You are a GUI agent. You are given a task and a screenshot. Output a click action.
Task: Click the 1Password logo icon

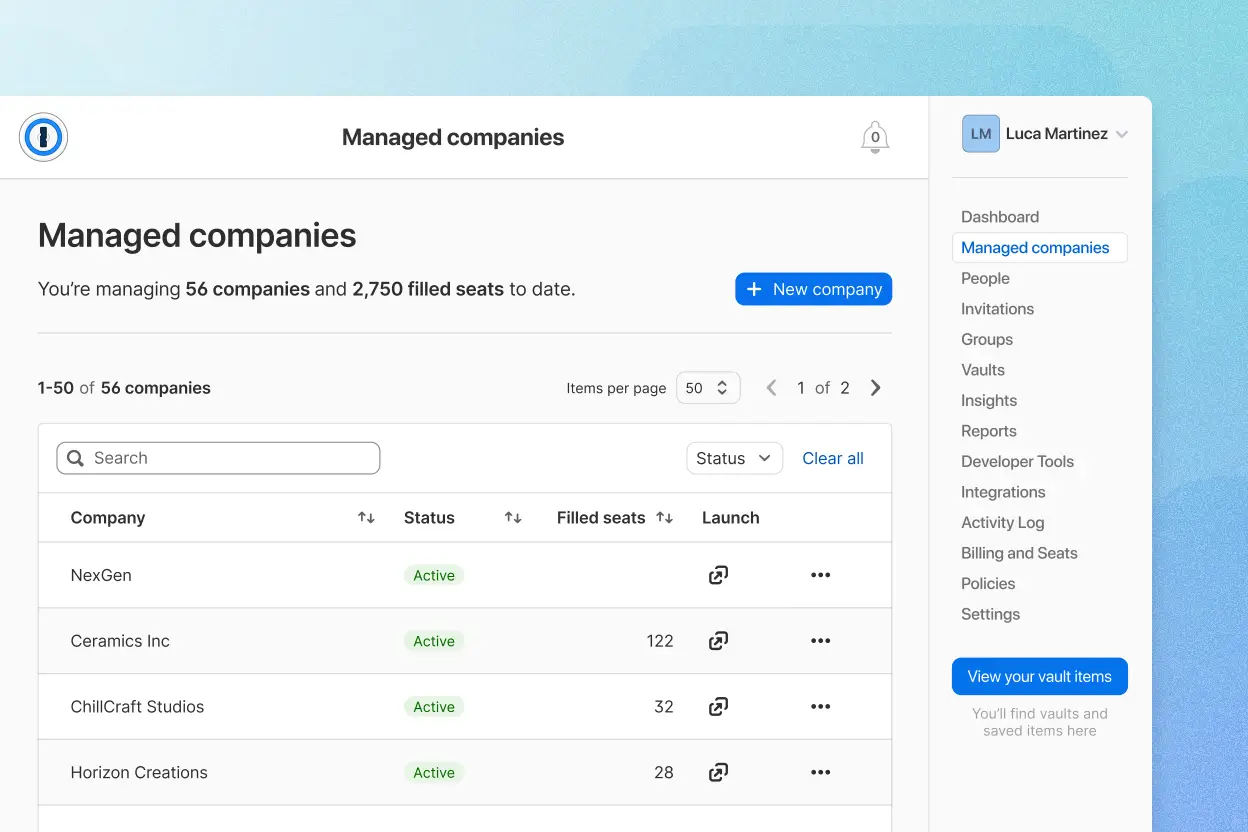(43, 137)
